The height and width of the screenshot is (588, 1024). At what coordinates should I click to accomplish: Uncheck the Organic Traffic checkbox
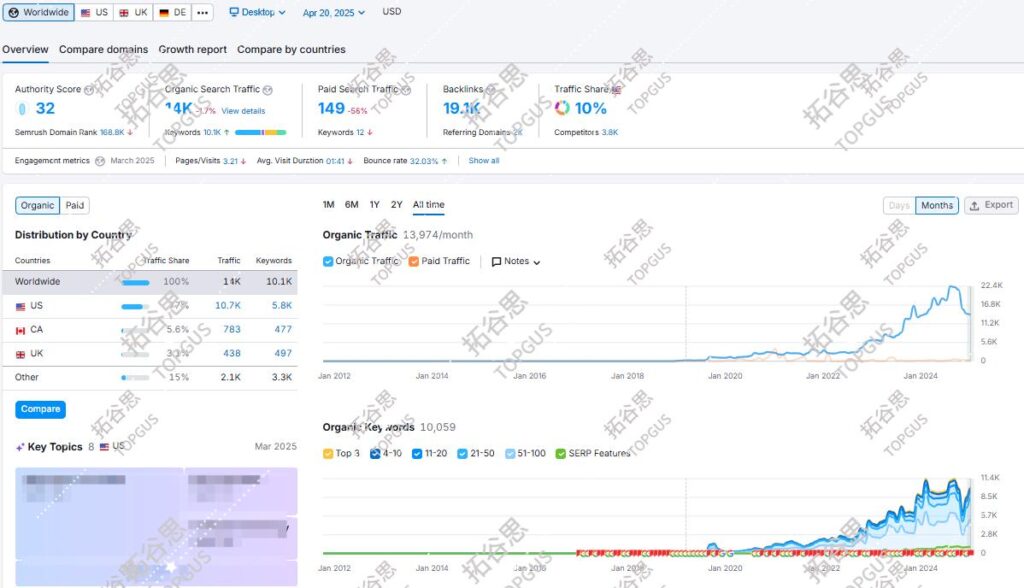(329, 261)
